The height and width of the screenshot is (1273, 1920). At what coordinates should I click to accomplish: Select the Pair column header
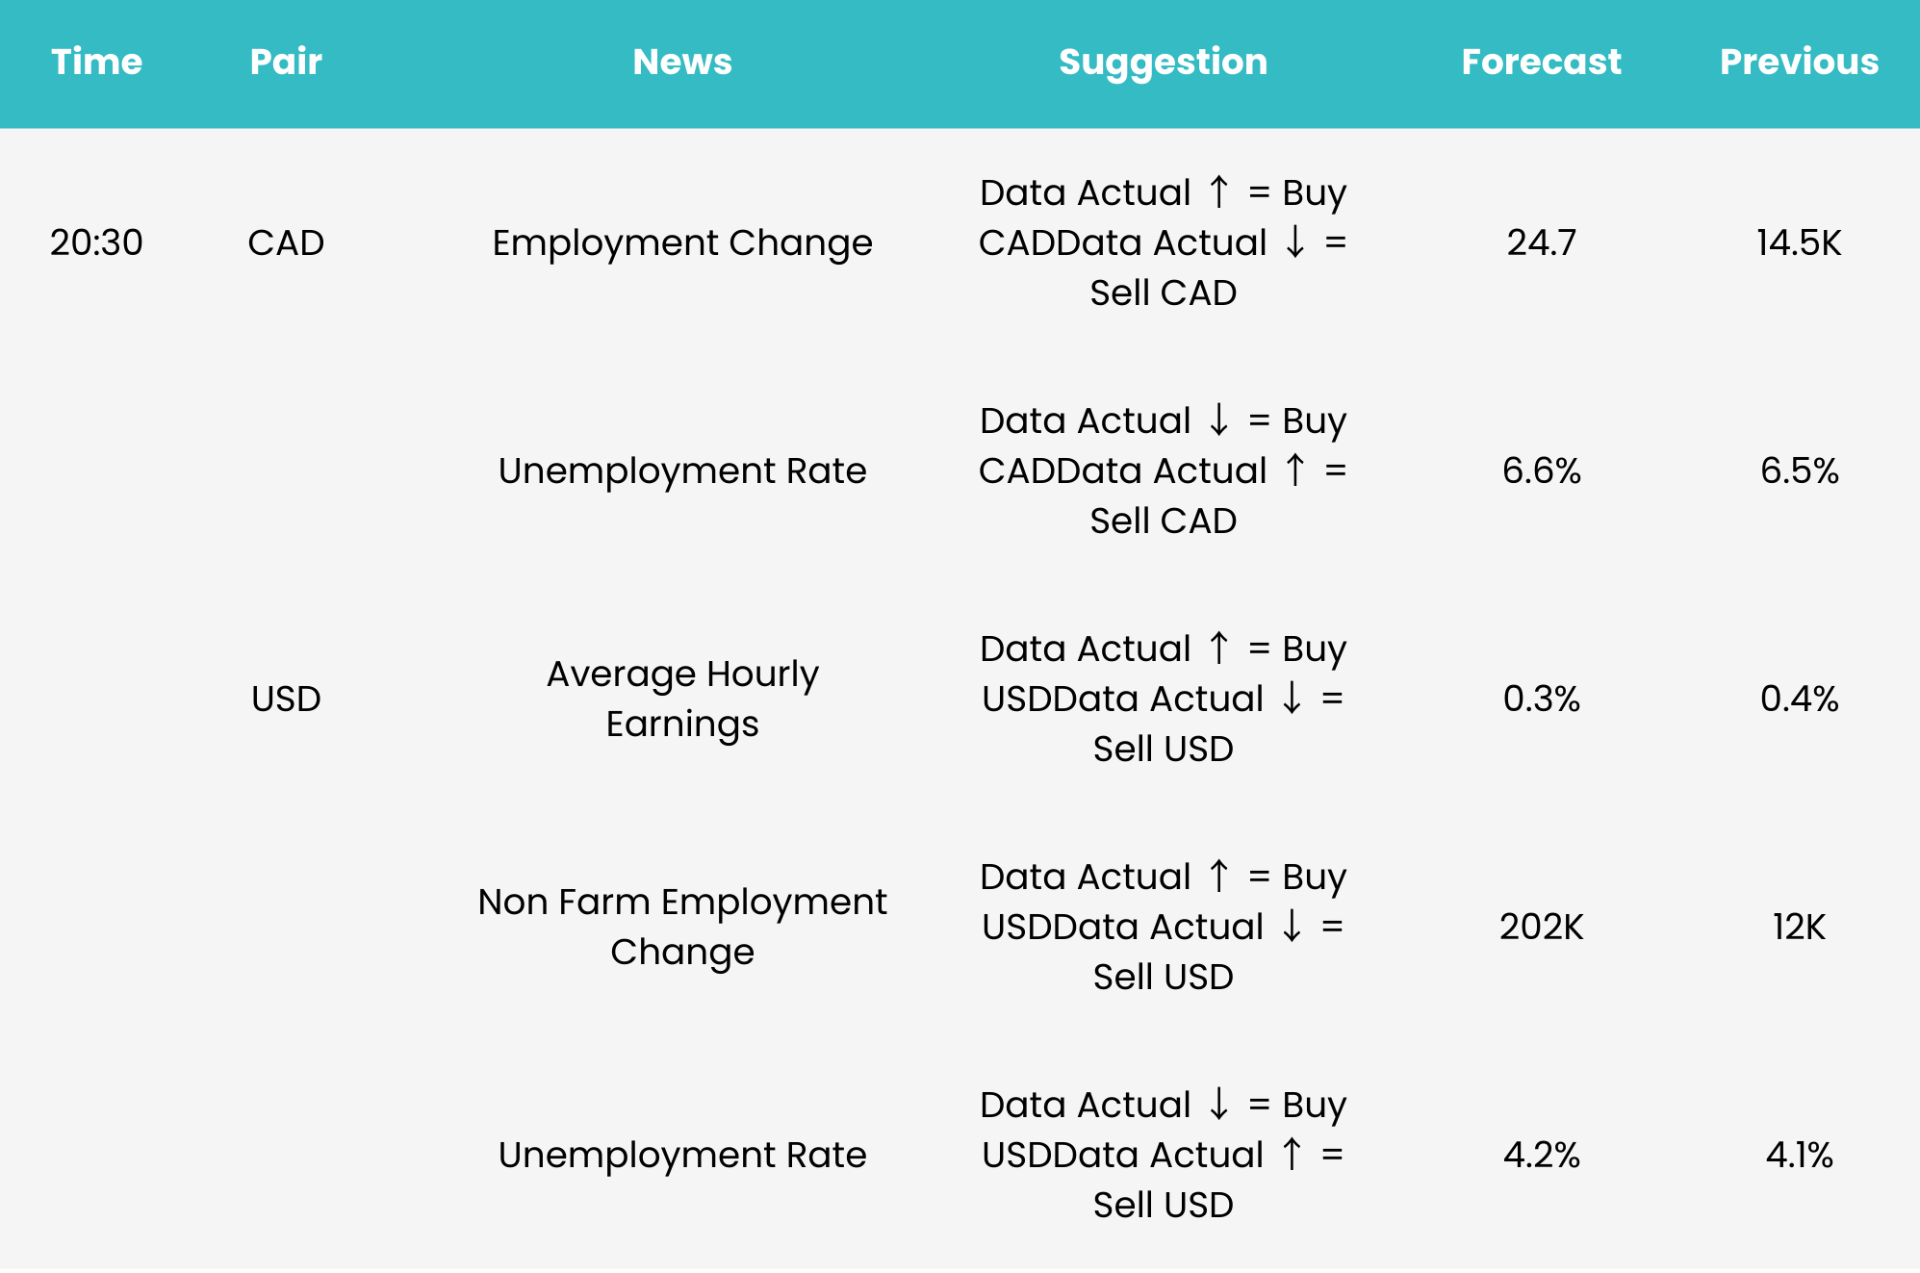tap(286, 62)
